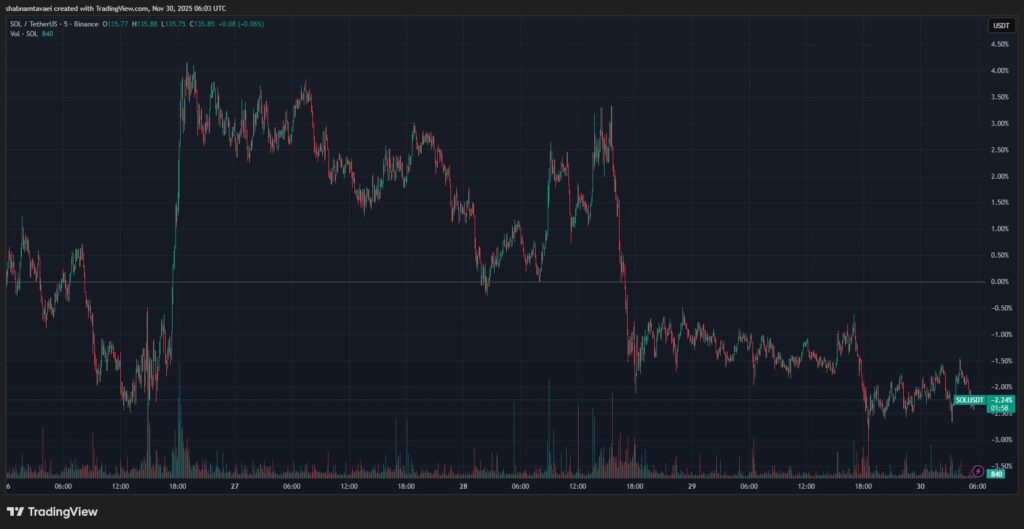This screenshot has height=529, width=1024.
Task: Click the purple lightning bolt icon
Action: 977,470
